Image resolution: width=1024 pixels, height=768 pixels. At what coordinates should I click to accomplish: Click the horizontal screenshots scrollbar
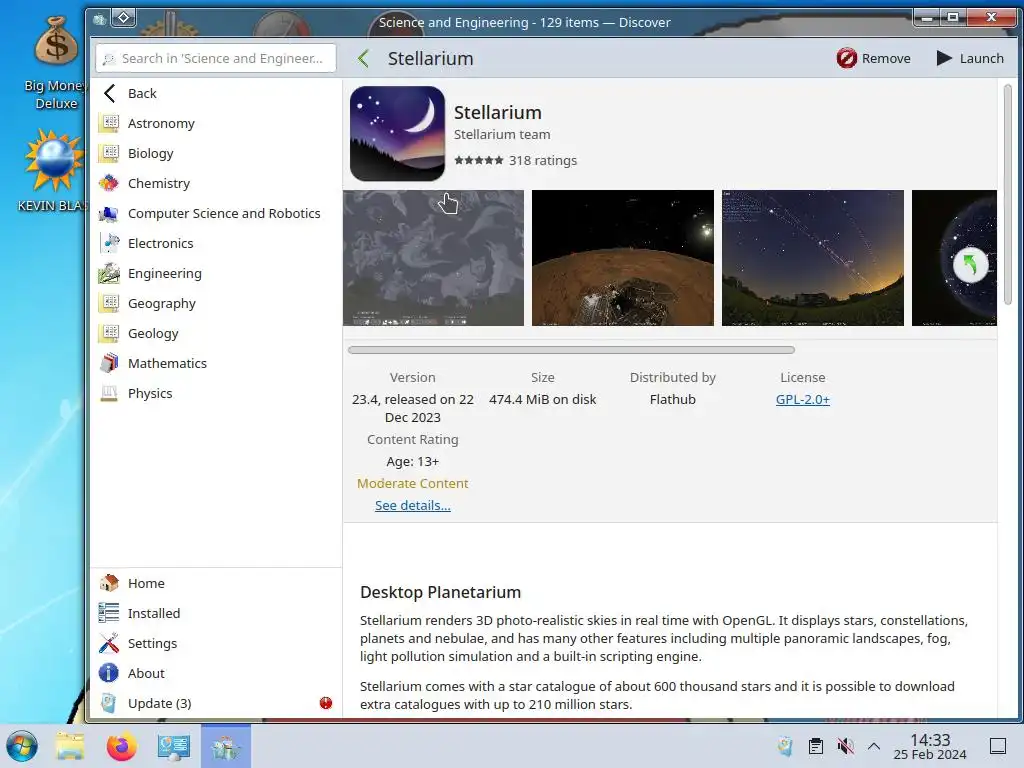click(571, 350)
